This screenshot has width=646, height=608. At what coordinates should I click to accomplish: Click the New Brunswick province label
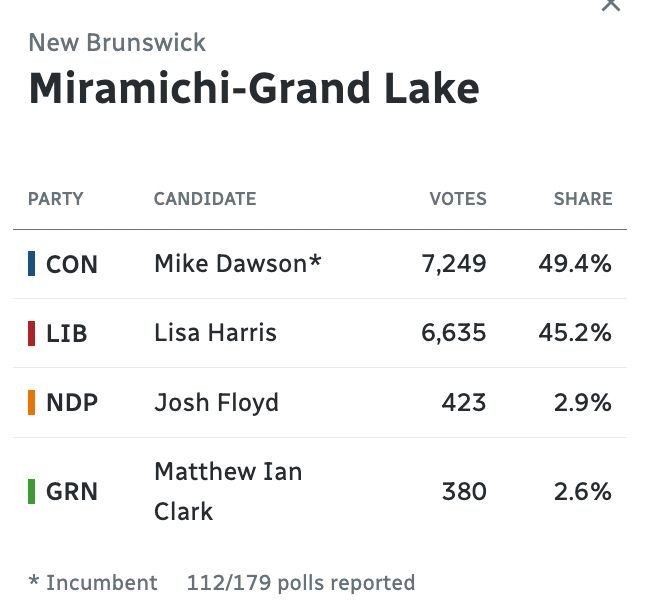[x=117, y=42]
